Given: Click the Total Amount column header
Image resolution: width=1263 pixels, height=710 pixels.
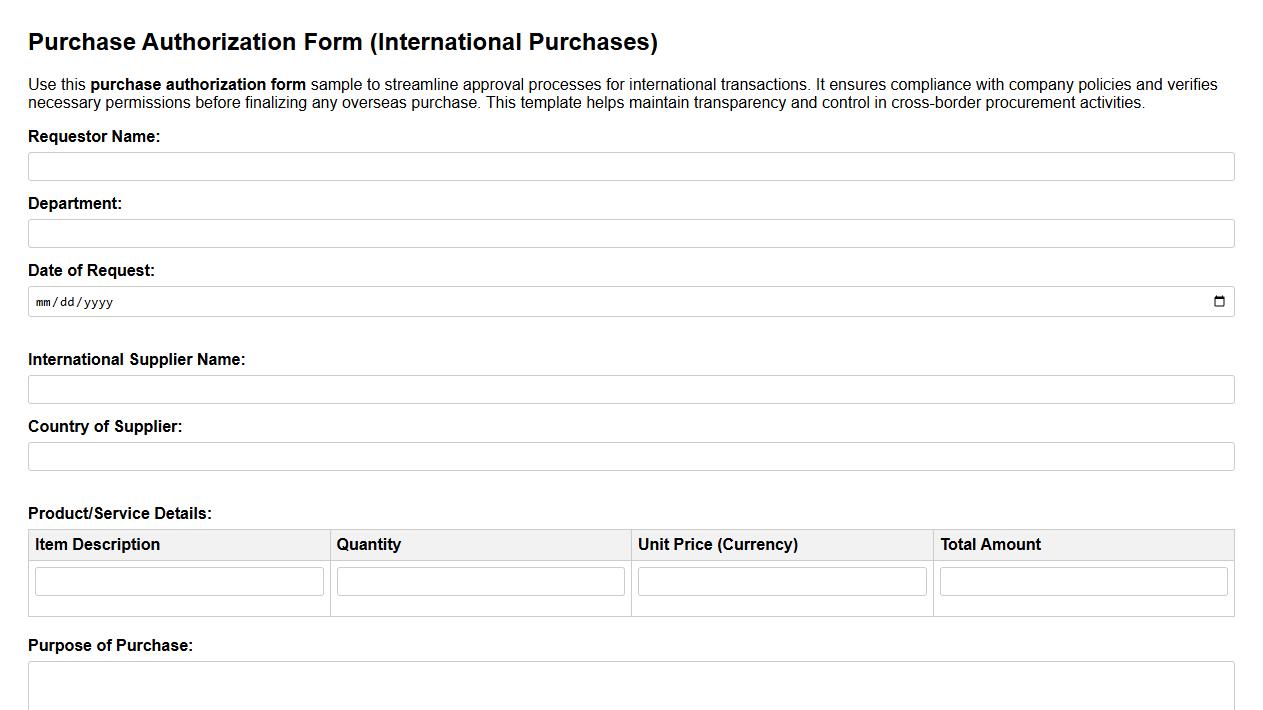Looking at the screenshot, I should point(989,544).
